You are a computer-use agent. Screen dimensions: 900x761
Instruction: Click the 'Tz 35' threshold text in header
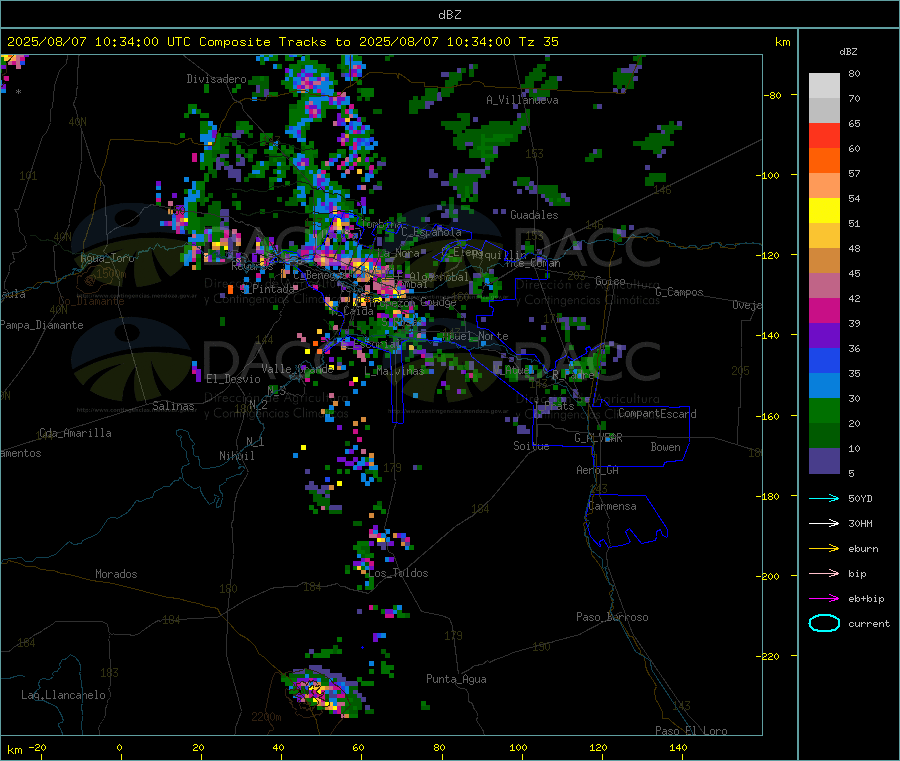[x=538, y=42]
